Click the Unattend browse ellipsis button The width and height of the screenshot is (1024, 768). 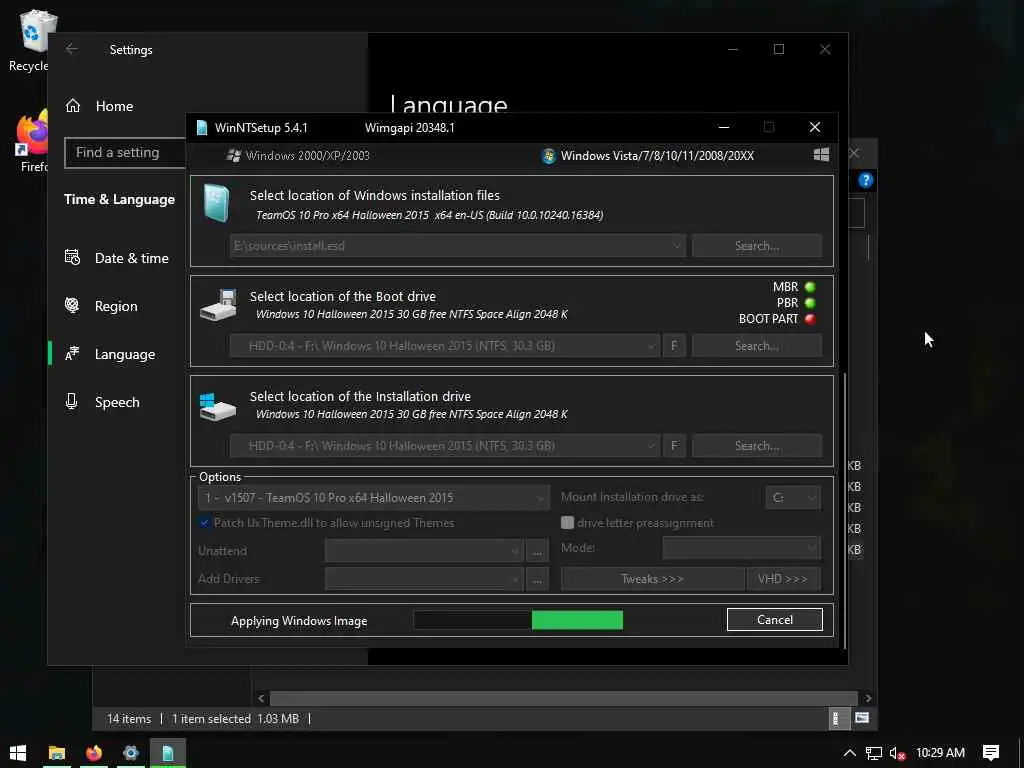click(537, 551)
